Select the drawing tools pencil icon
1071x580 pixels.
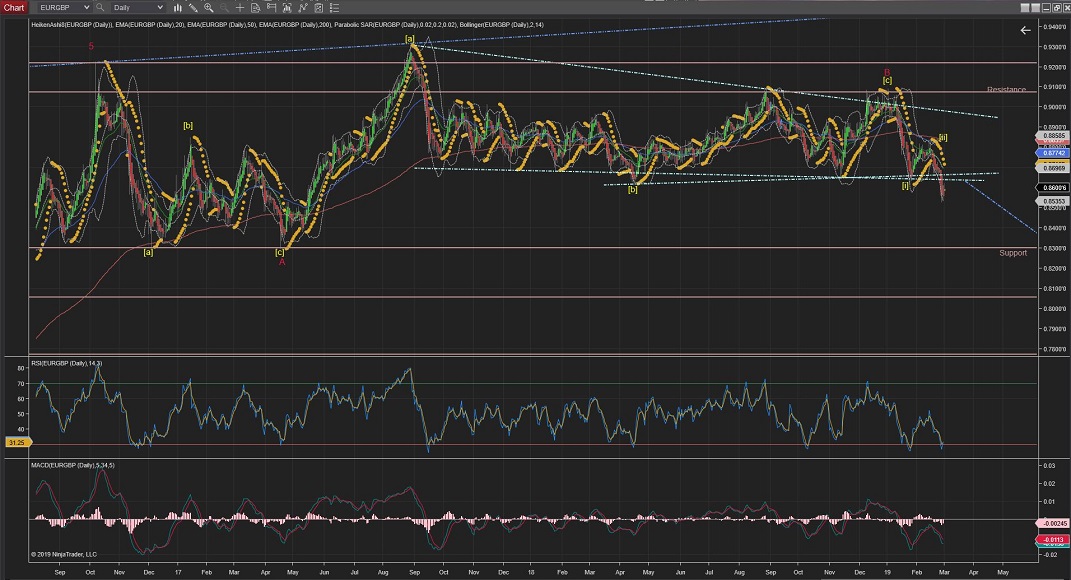(193, 8)
